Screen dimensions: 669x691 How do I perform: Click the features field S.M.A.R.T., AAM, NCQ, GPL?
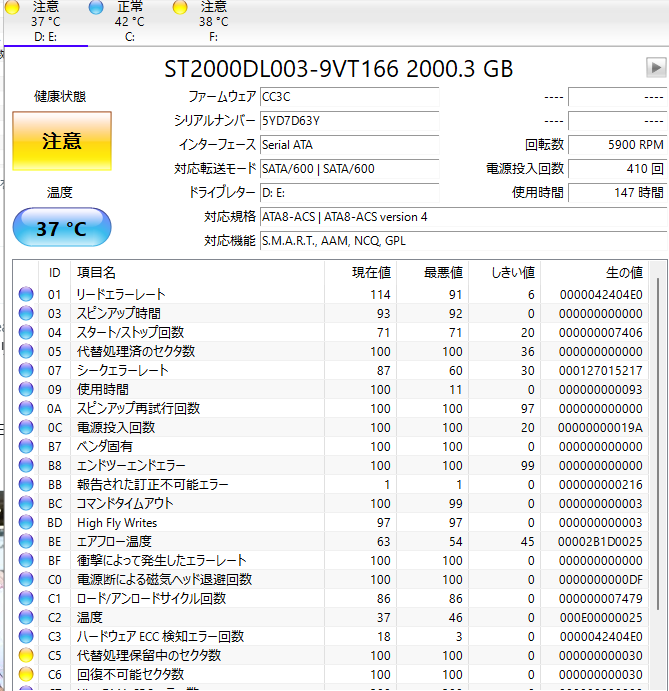click(463, 241)
